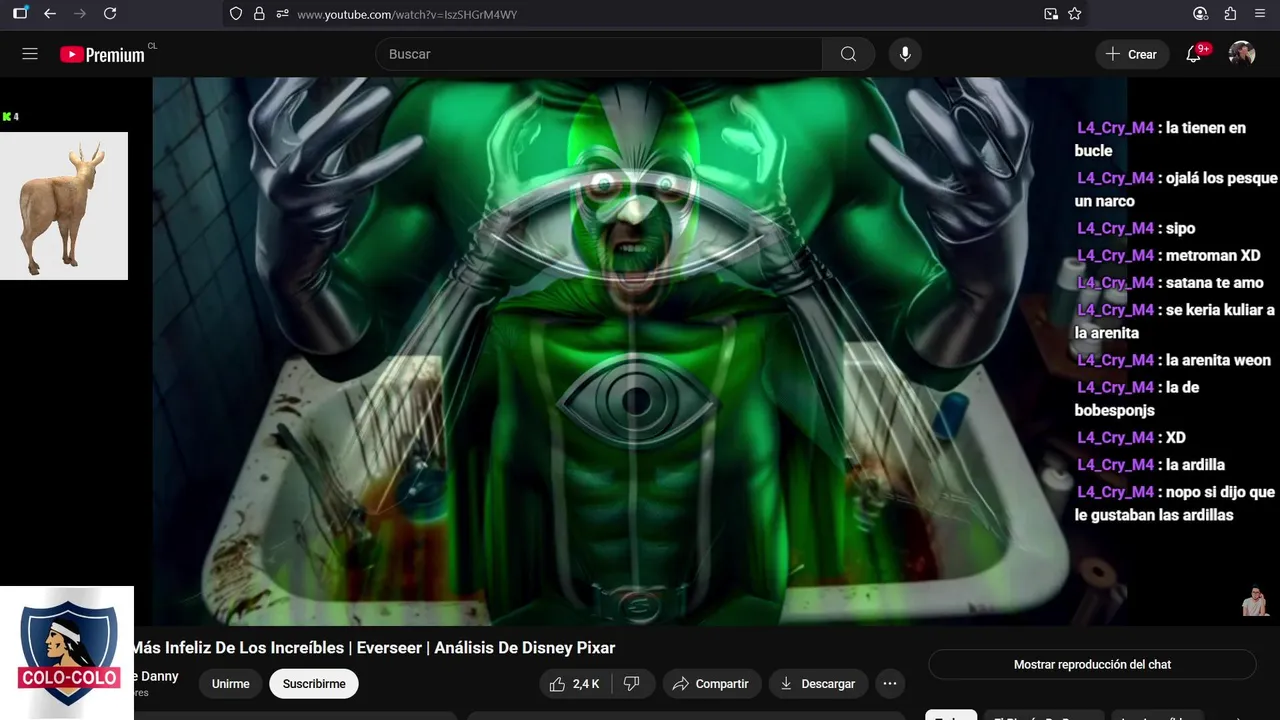This screenshot has width=1280, height=720.
Task: Go forward in the browser
Action: pyautogui.click(x=80, y=14)
